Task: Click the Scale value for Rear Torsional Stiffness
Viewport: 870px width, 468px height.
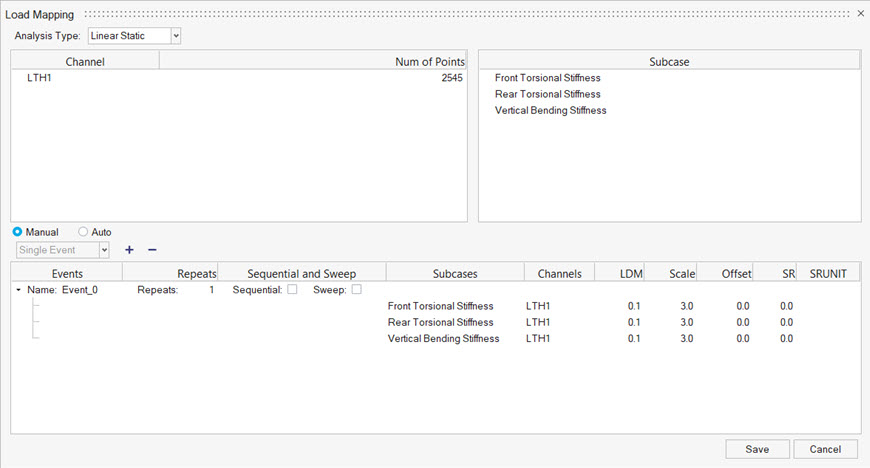Action: 686,322
